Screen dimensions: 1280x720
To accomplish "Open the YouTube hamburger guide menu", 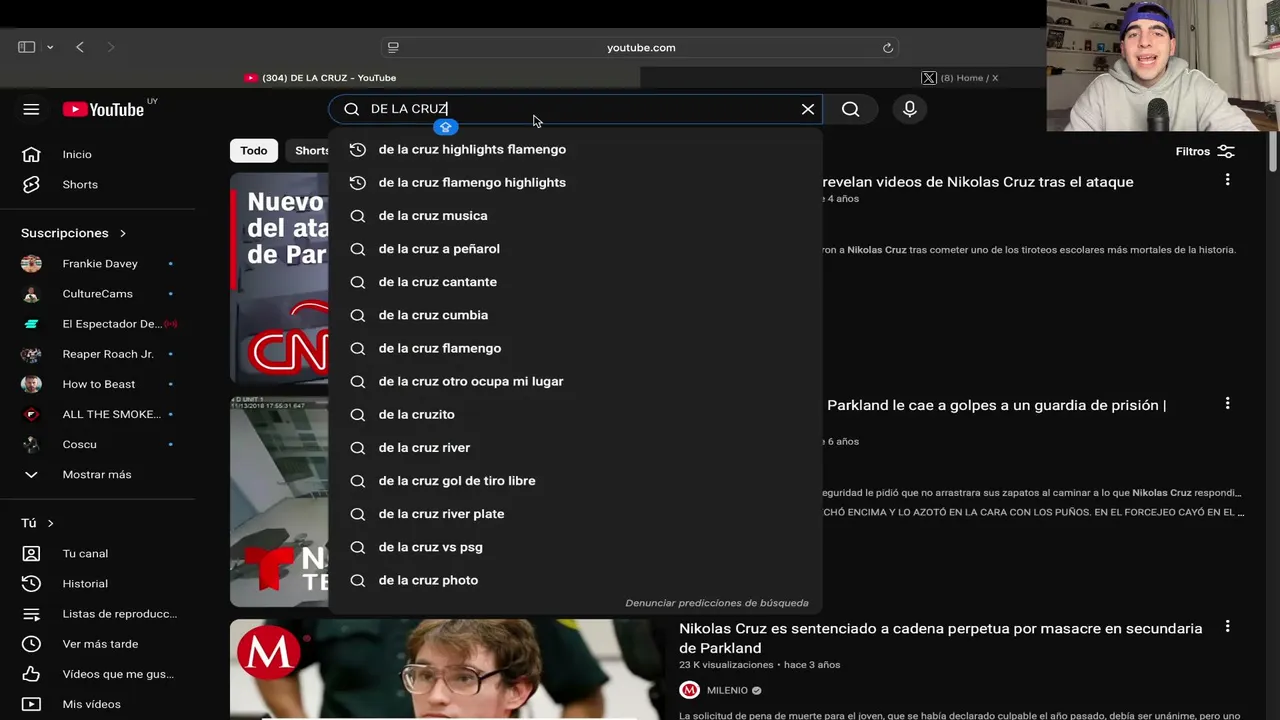I will tap(31, 109).
